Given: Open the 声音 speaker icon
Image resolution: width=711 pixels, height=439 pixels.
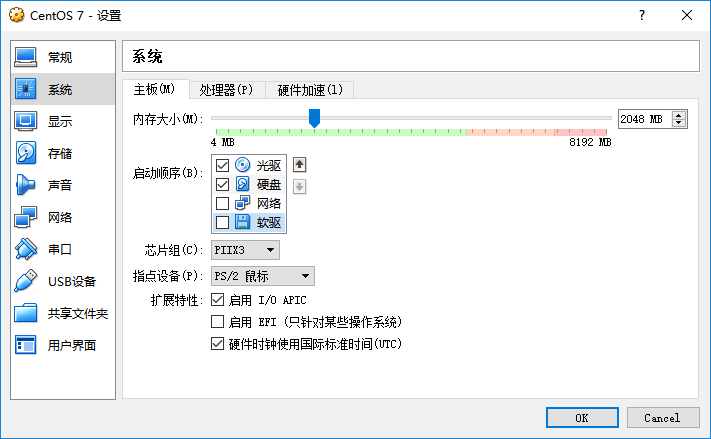Looking at the screenshot, I should pos(25,185).
